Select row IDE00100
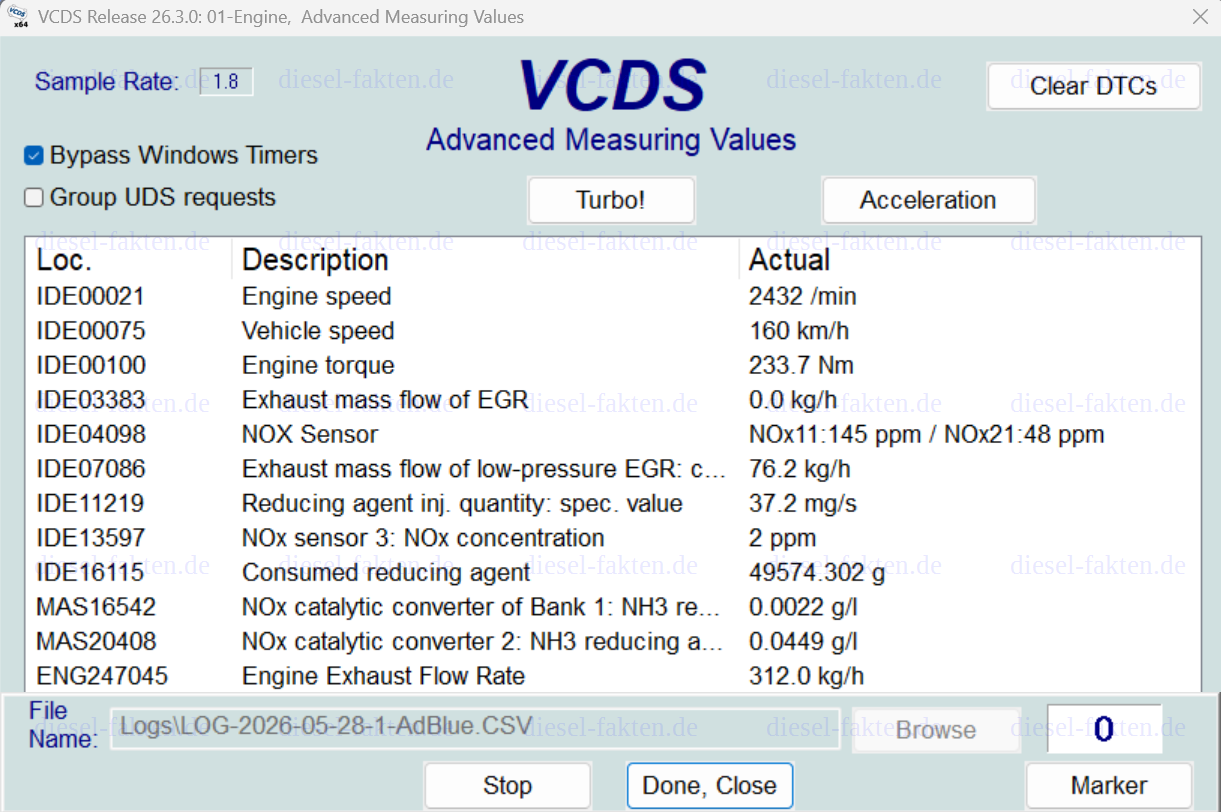Viewport: 1221px width, 812px height. point(613,366)
